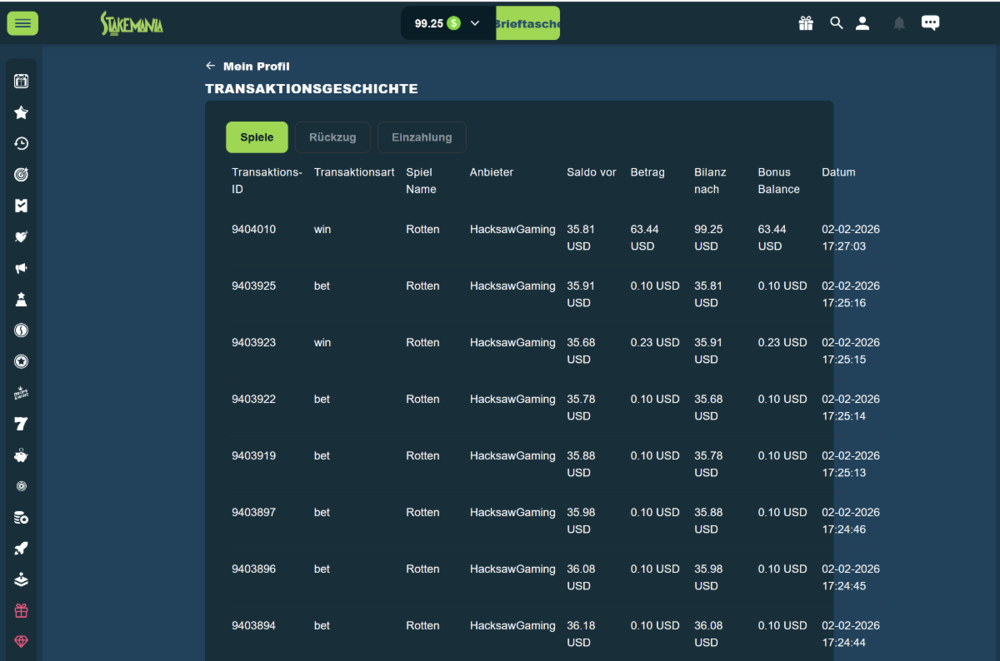Click the rocket icon in sidebar
The height and width of the screenshot is (661, 1000).
(x=21, y=548)
